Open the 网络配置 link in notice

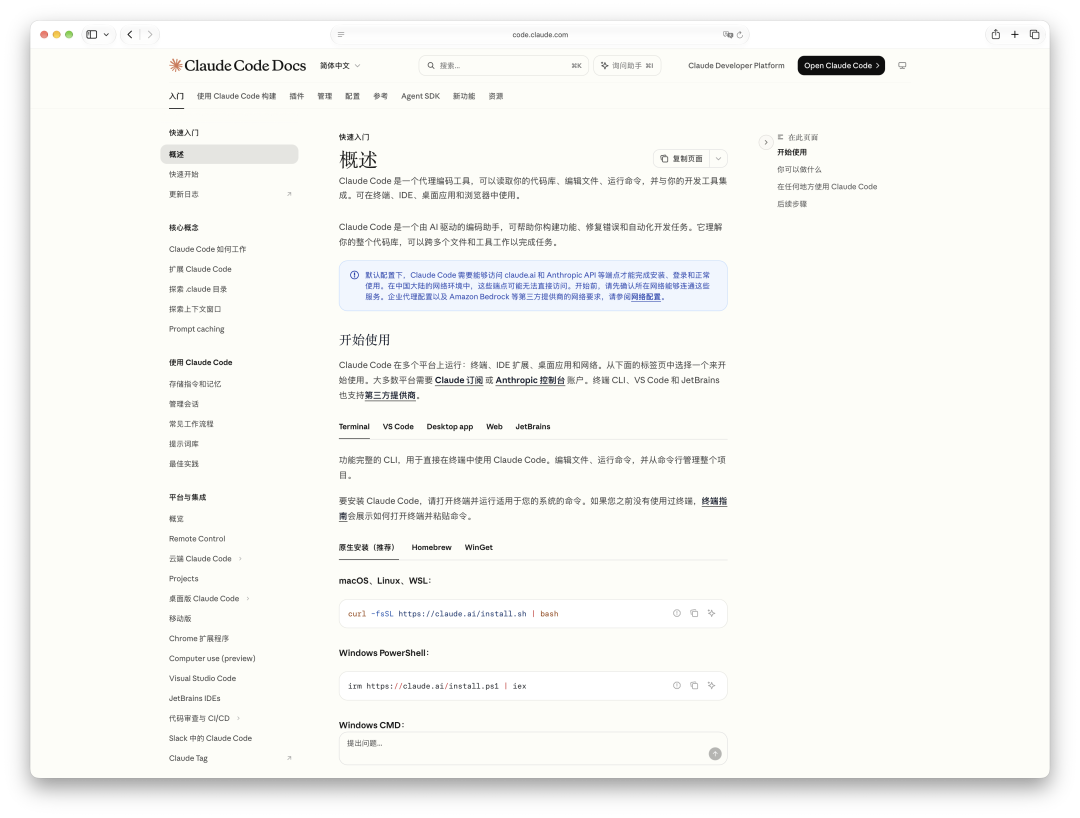646,297
